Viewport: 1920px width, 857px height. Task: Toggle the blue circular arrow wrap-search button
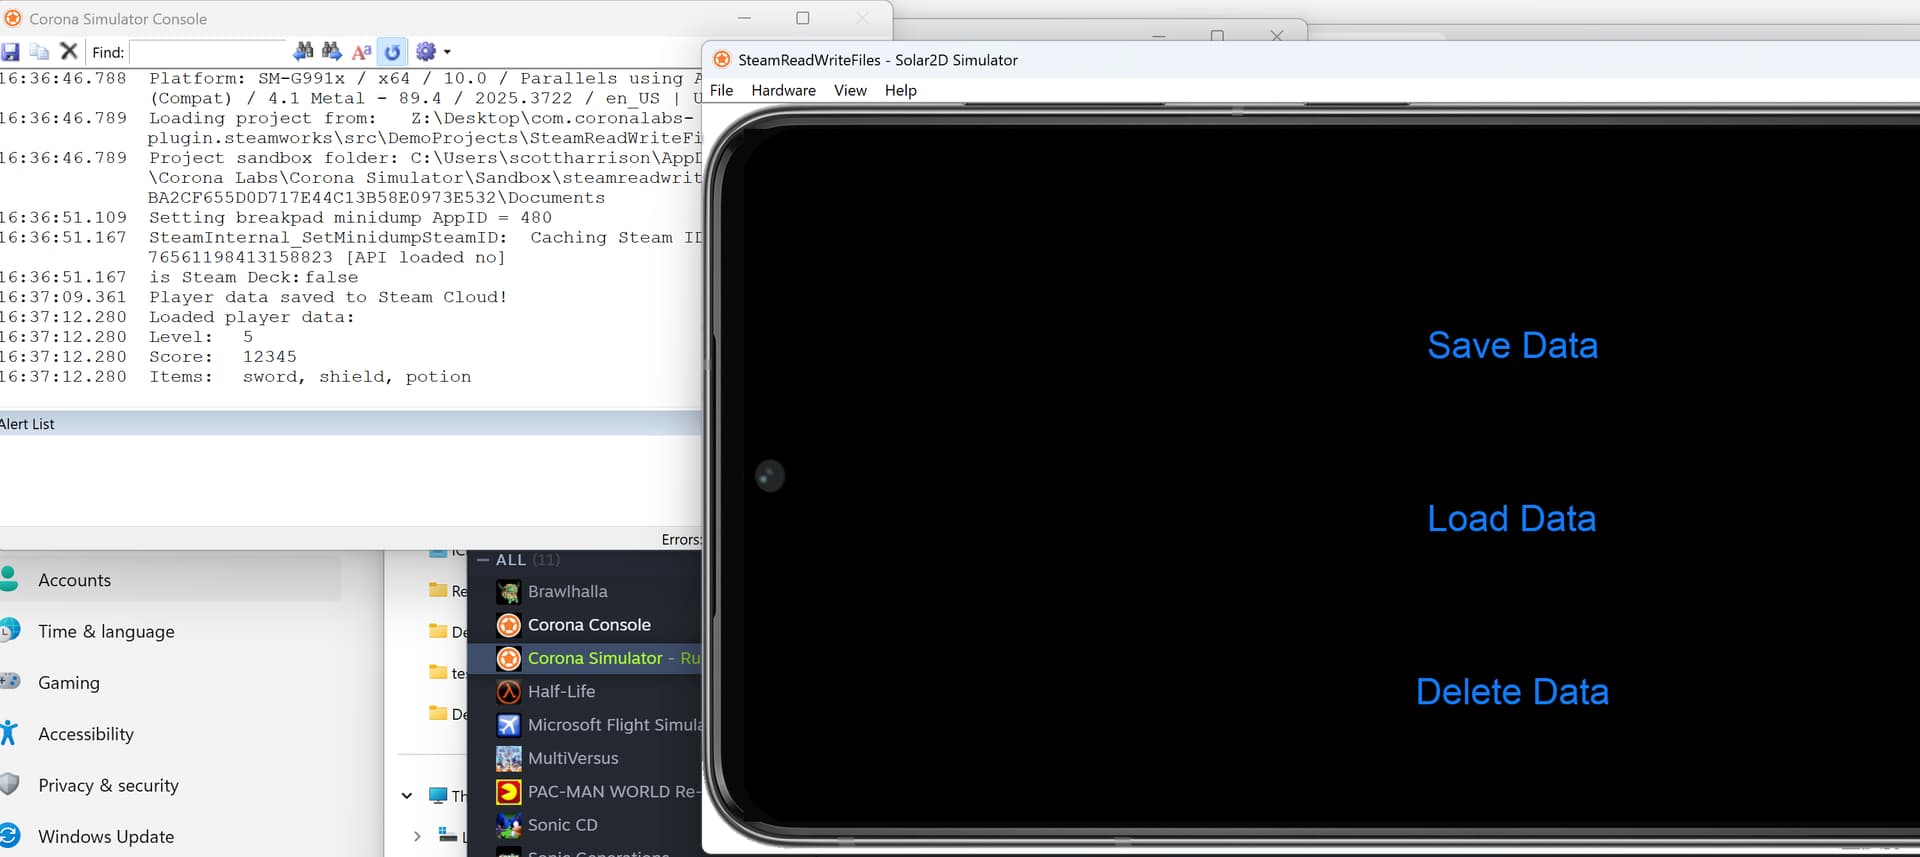(x=392, y=51)
